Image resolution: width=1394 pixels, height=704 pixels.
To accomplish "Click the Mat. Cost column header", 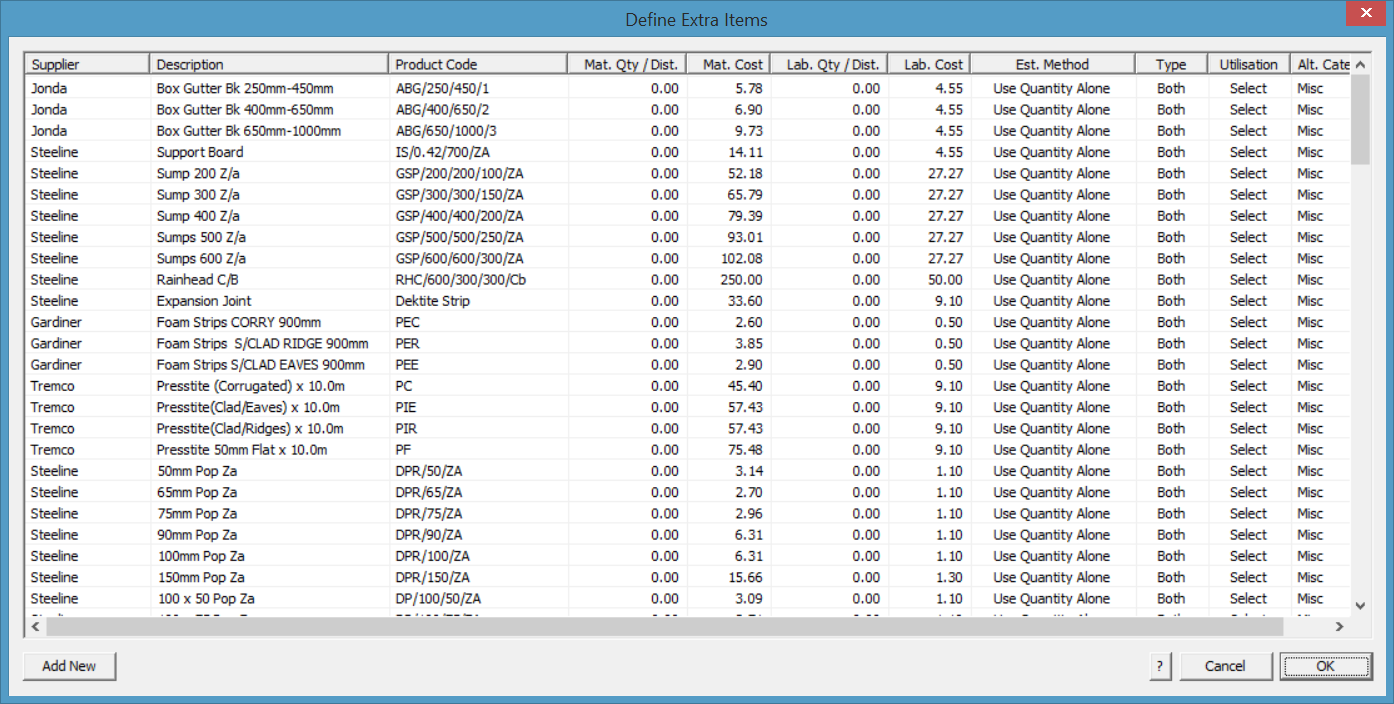I will point(729,64).
